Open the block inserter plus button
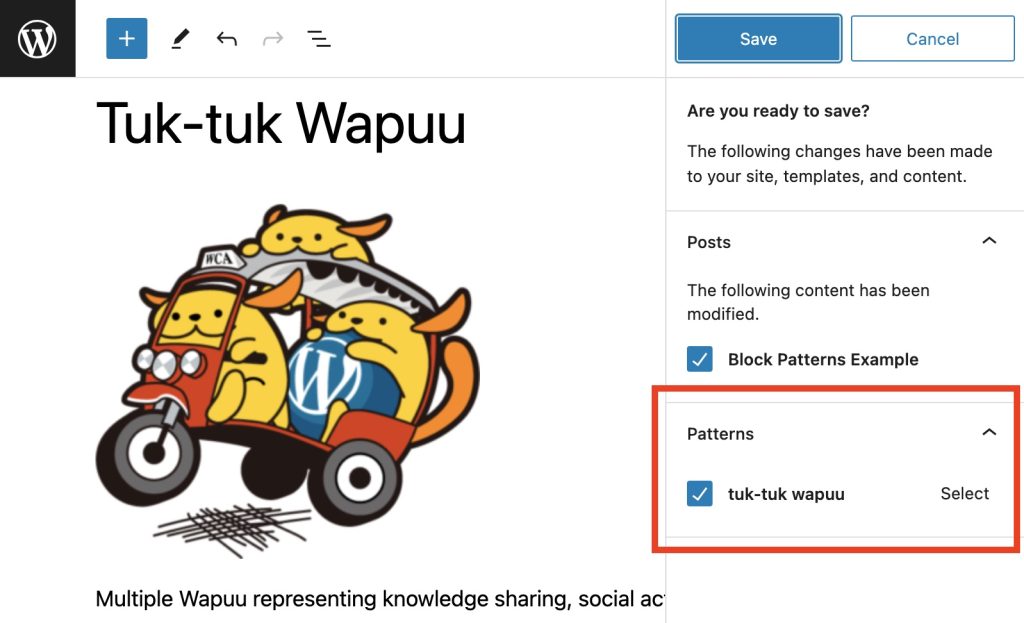Viewport: 1024px width, 623px height. click(x=127, y=39)
